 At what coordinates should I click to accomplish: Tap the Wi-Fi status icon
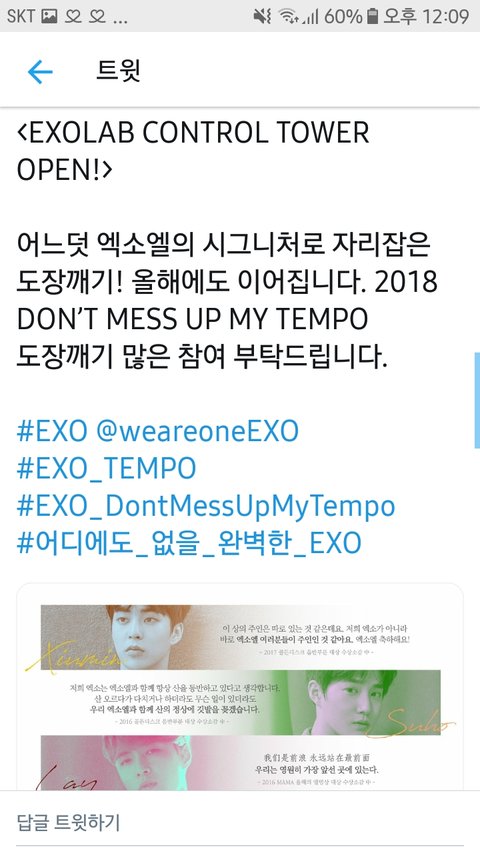pyautogui.click(x=289, y=17)
